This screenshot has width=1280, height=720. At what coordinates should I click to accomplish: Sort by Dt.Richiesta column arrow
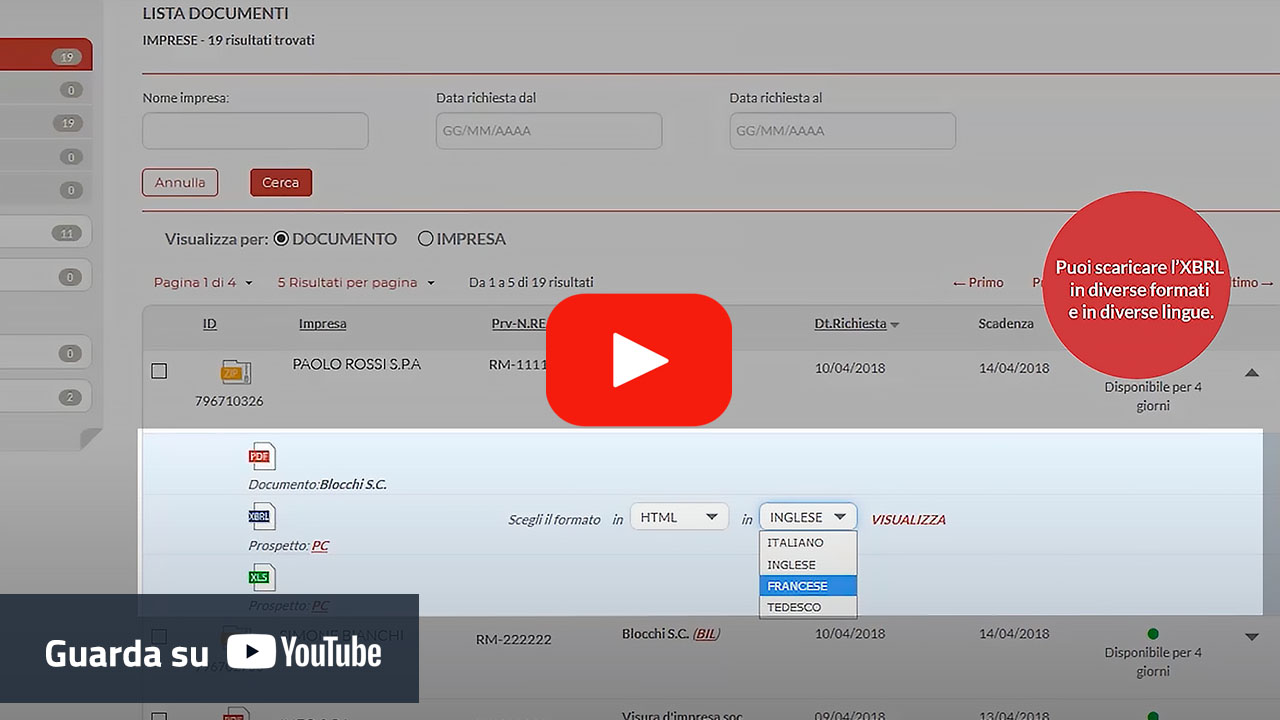[x=894, y=325]
